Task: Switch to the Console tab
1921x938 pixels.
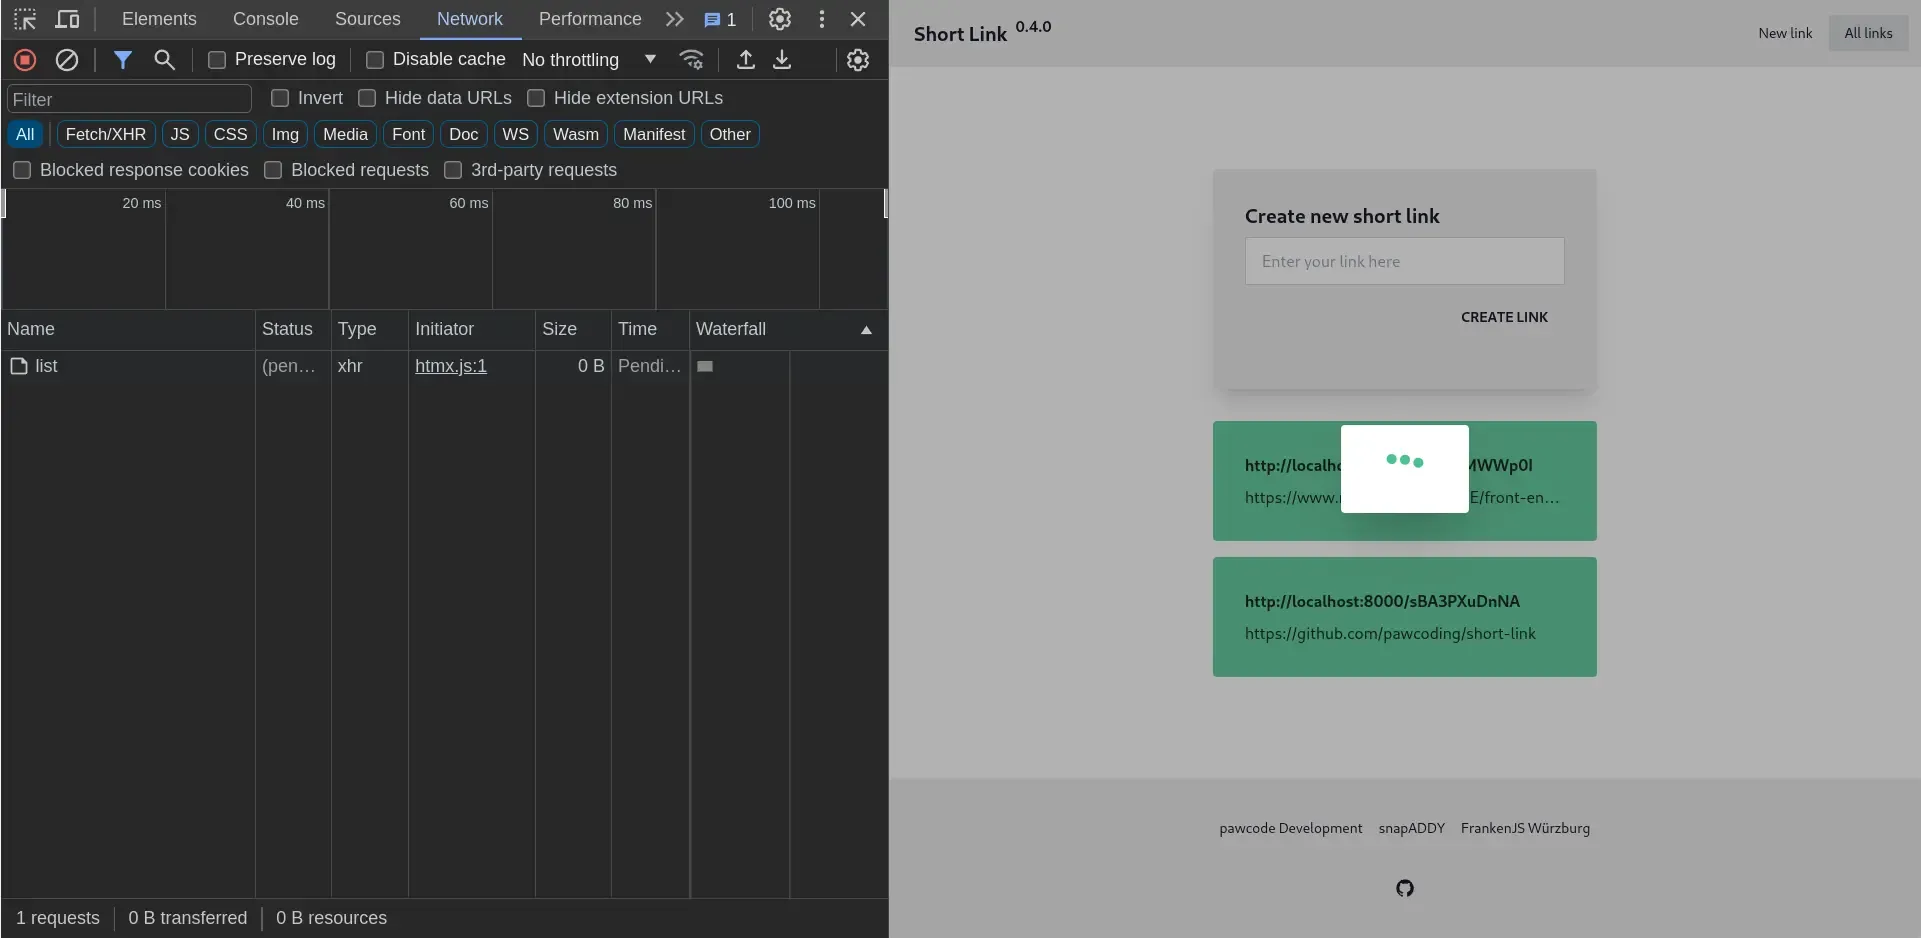Action: pyautogui.click(x=264, y=19)
